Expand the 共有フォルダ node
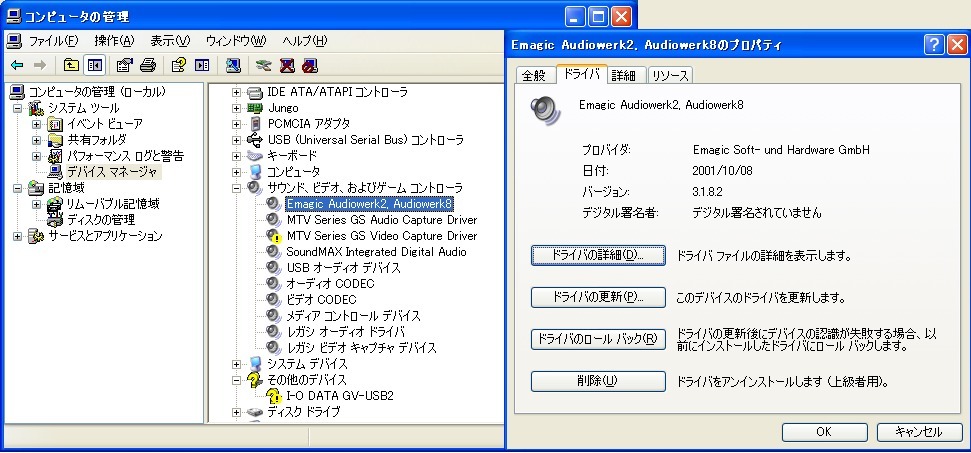 coord(37,140)
